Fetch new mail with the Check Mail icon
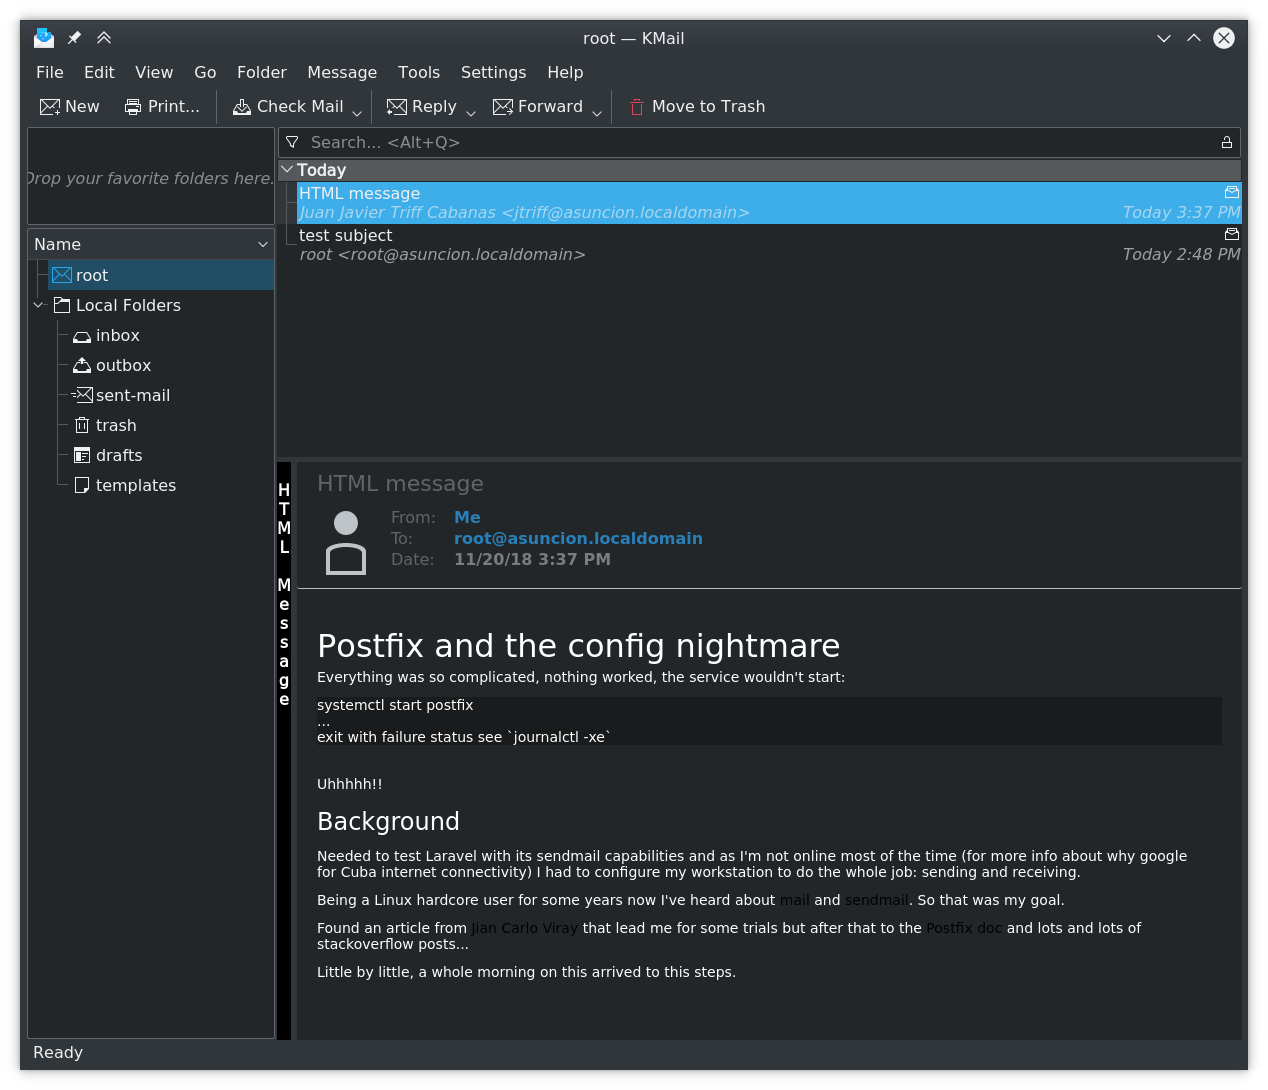 coord(240,106)
